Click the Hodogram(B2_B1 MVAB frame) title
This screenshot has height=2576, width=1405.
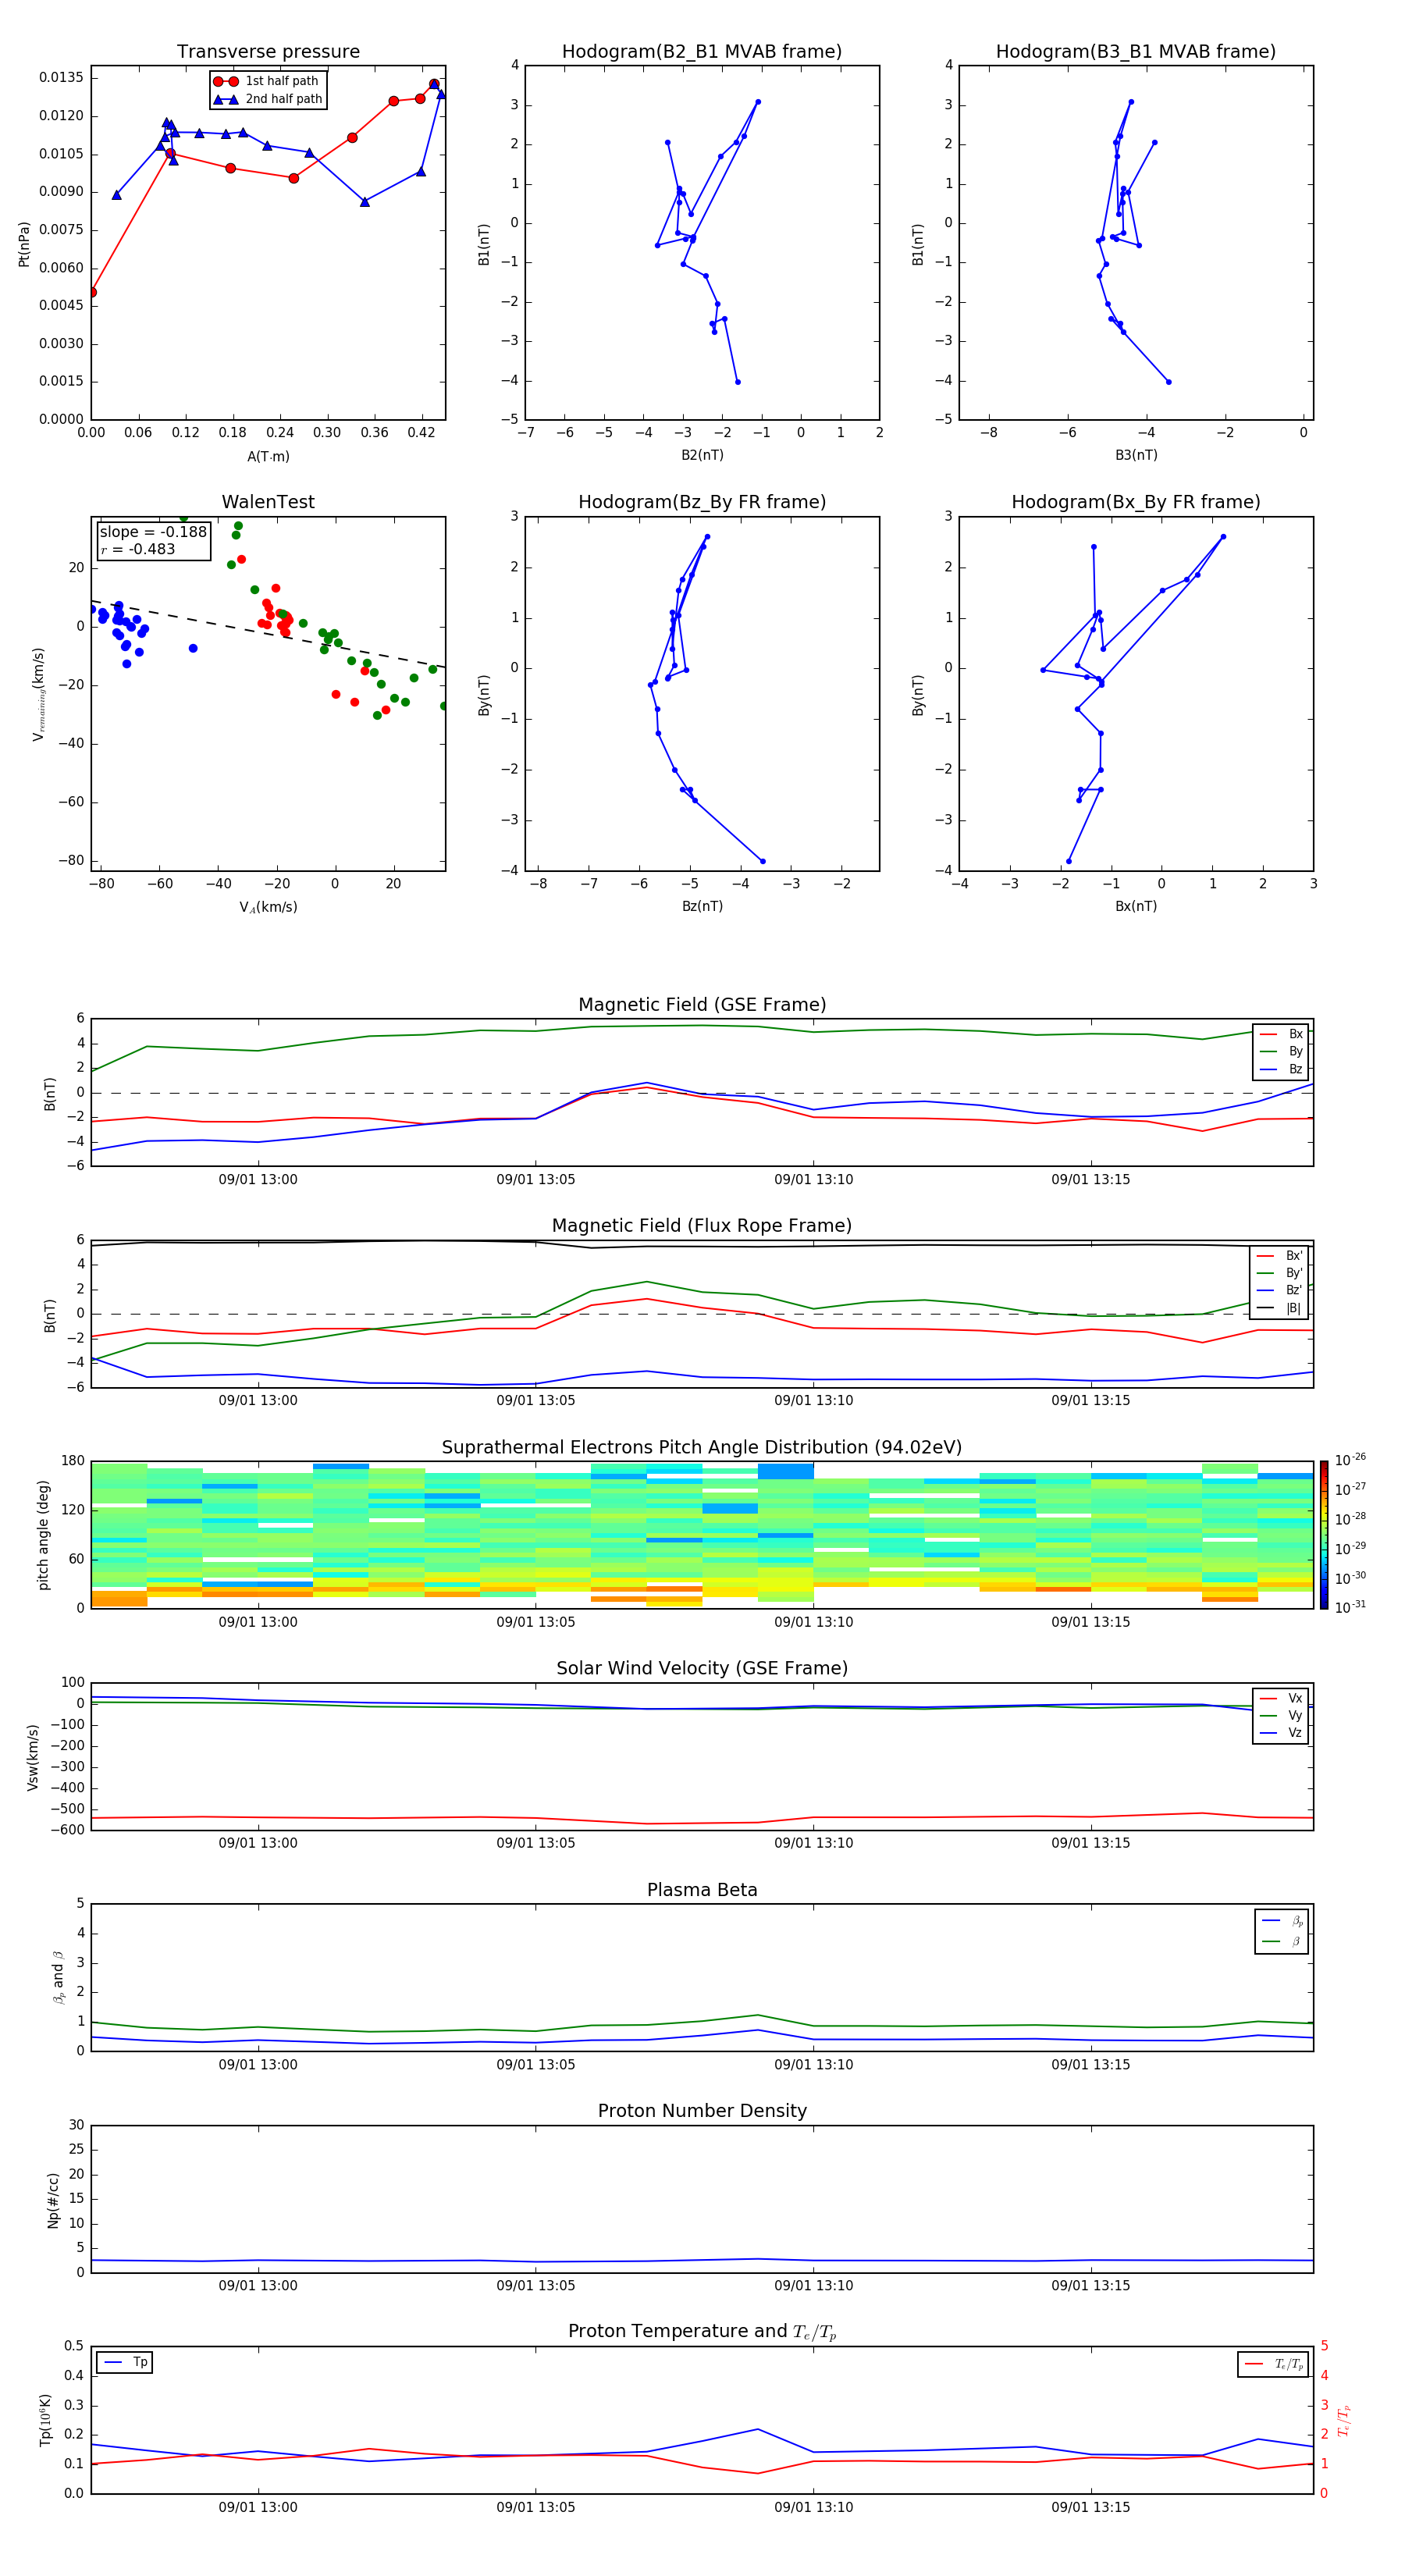click(702, 52)
